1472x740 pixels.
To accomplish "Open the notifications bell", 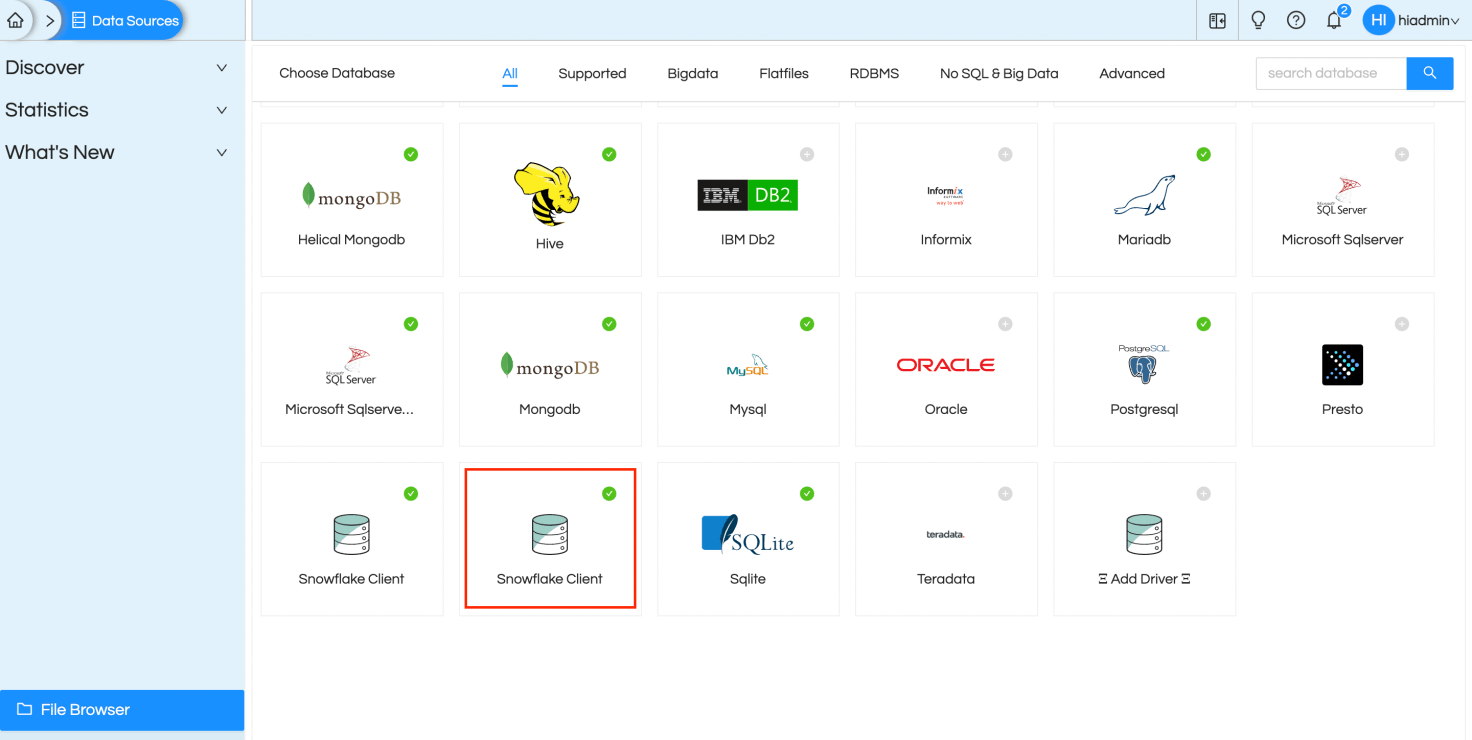I will pyautogui.click(x=1334, y=20).
